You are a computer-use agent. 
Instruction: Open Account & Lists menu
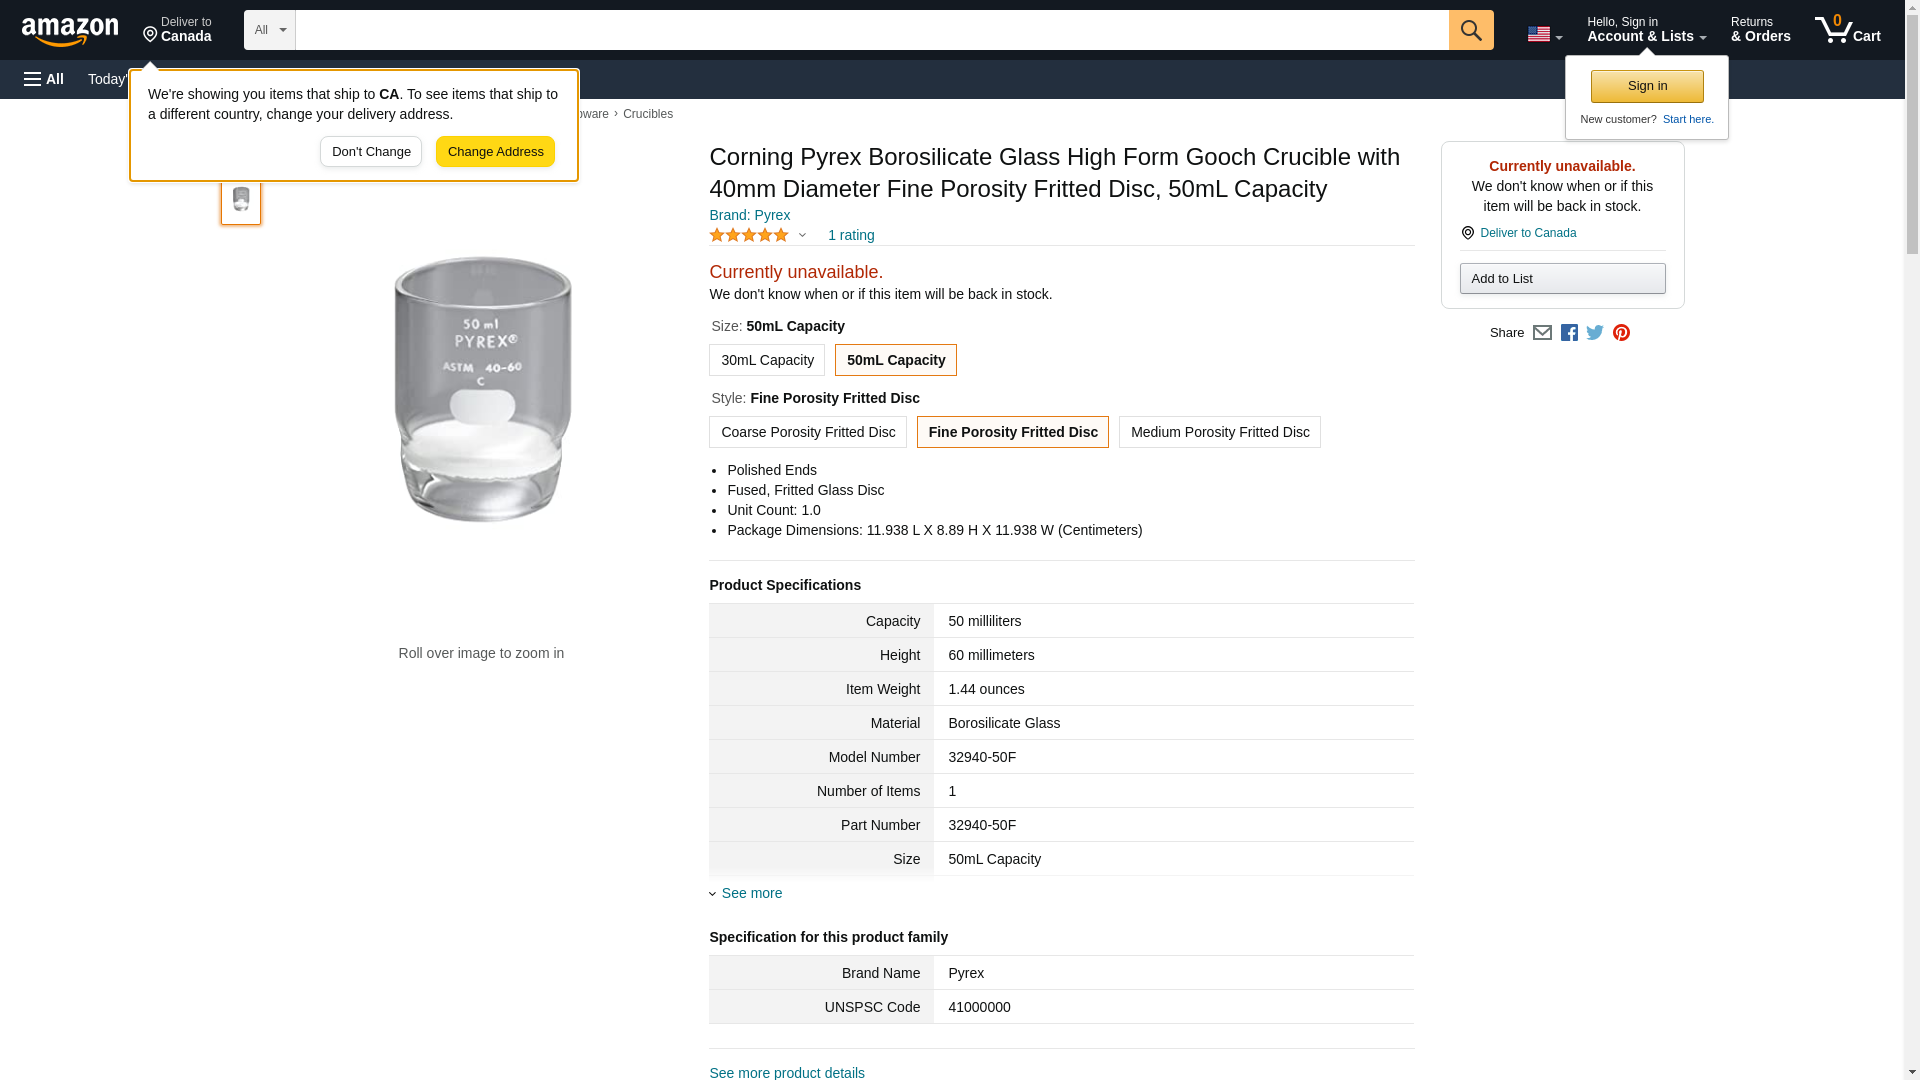pyautogui.click(x=1646, y=30)
